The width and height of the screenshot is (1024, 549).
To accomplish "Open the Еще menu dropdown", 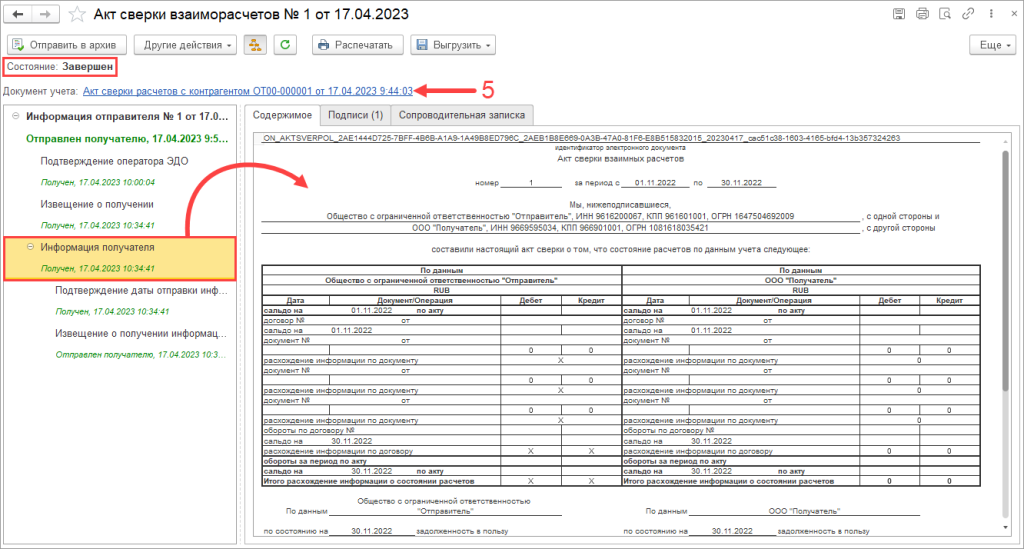I will 992,45.
